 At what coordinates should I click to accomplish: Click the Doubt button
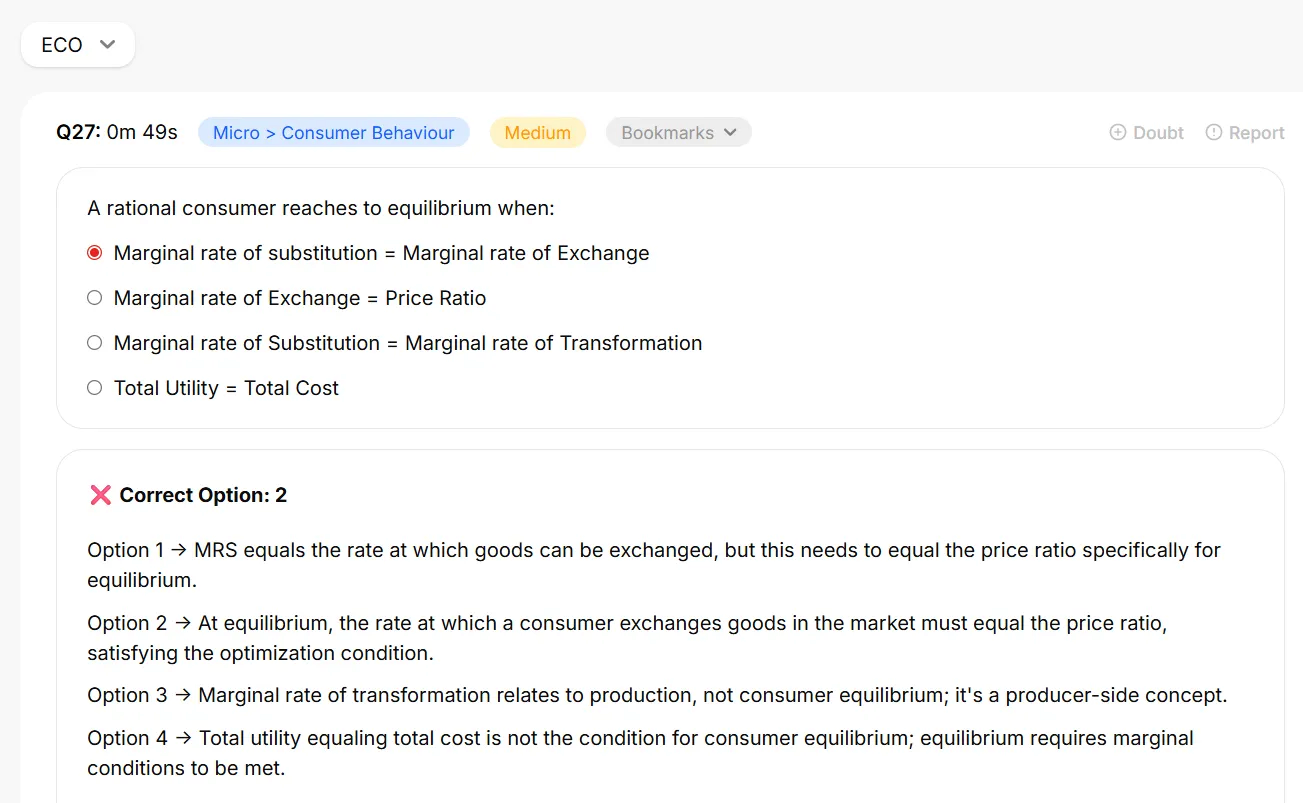[1147, 132]
